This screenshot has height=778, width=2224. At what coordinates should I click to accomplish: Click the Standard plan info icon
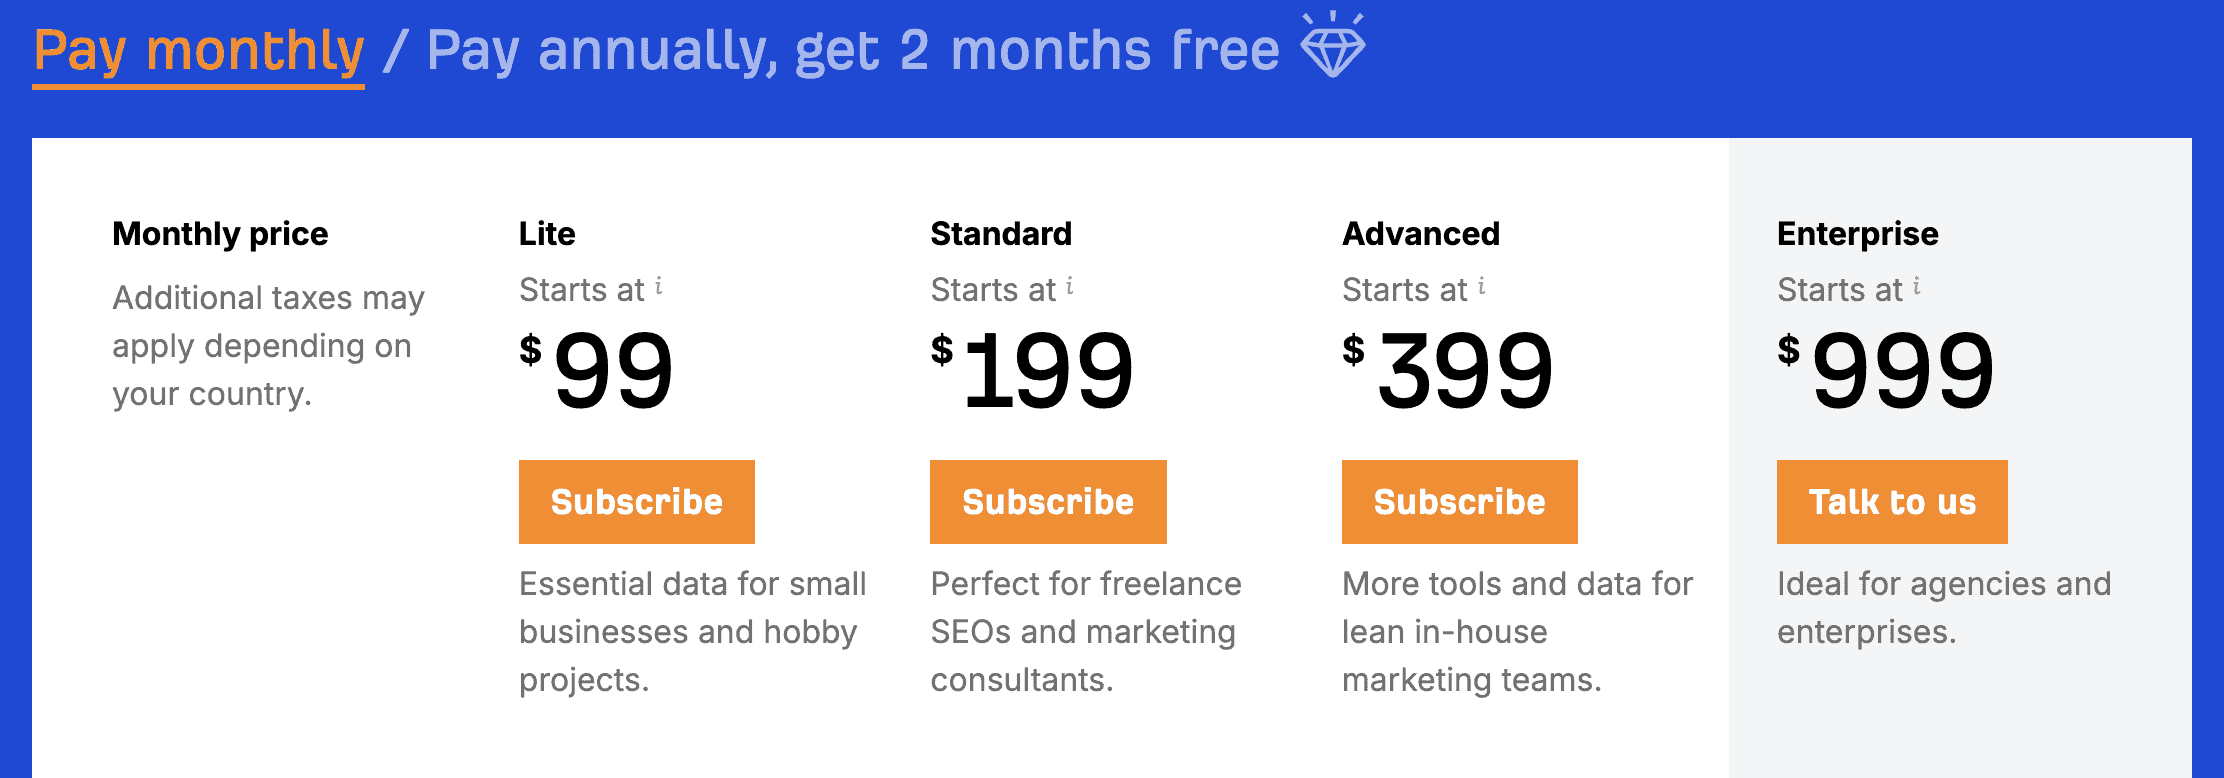[x=1070, y=287]
